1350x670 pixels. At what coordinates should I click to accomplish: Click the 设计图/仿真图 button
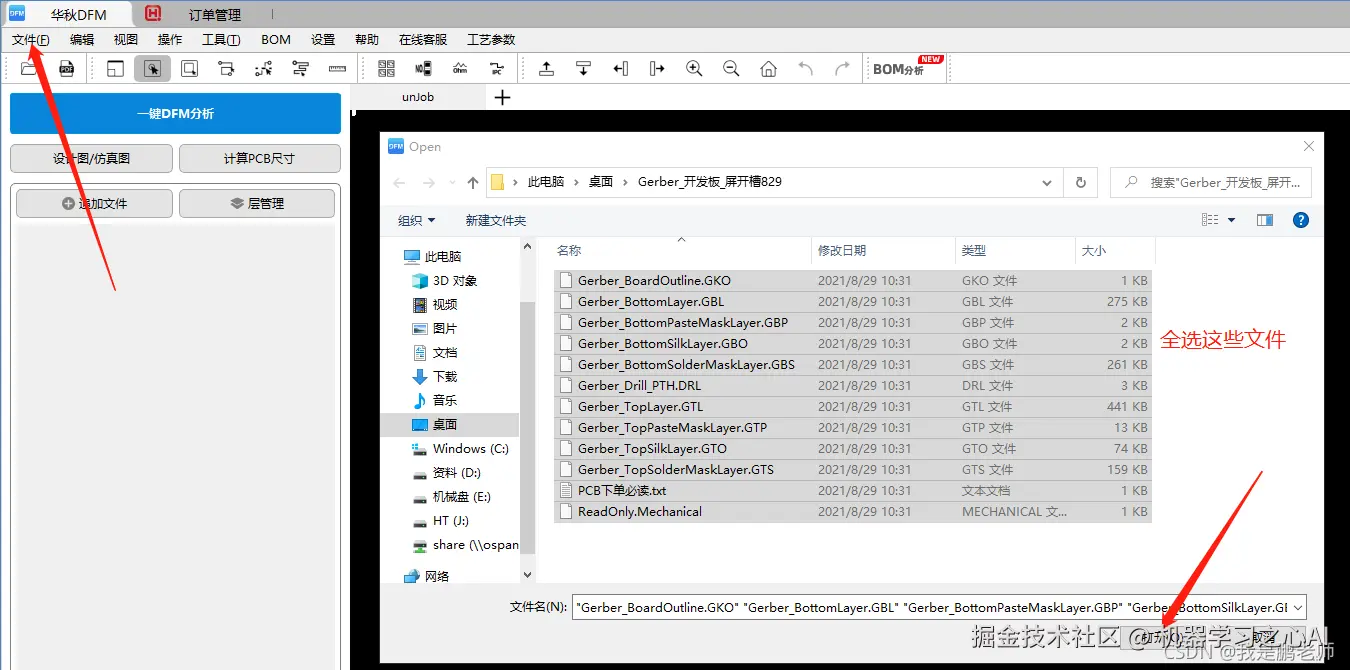point(91,158)
